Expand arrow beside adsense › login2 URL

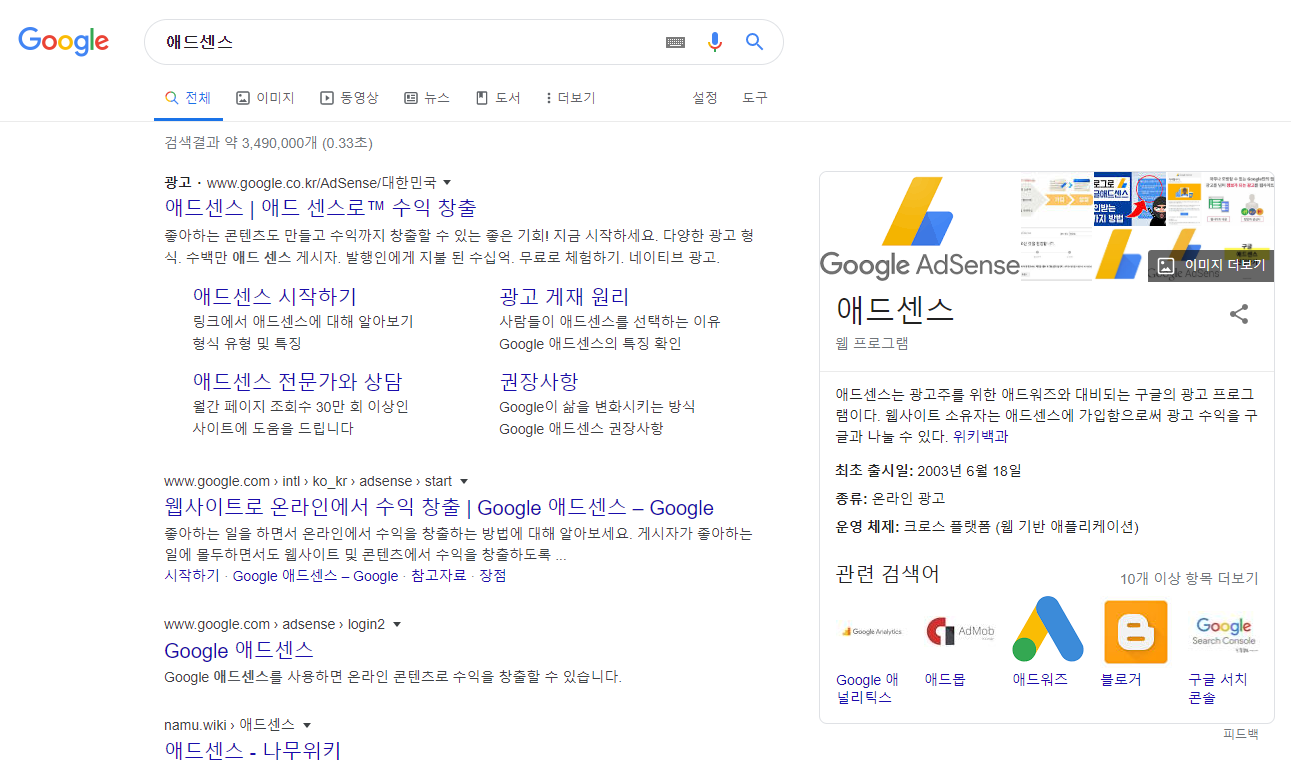point(397,625)
